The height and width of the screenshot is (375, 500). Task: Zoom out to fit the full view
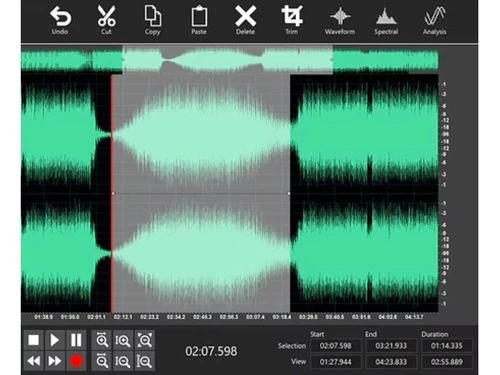(145, 340)
